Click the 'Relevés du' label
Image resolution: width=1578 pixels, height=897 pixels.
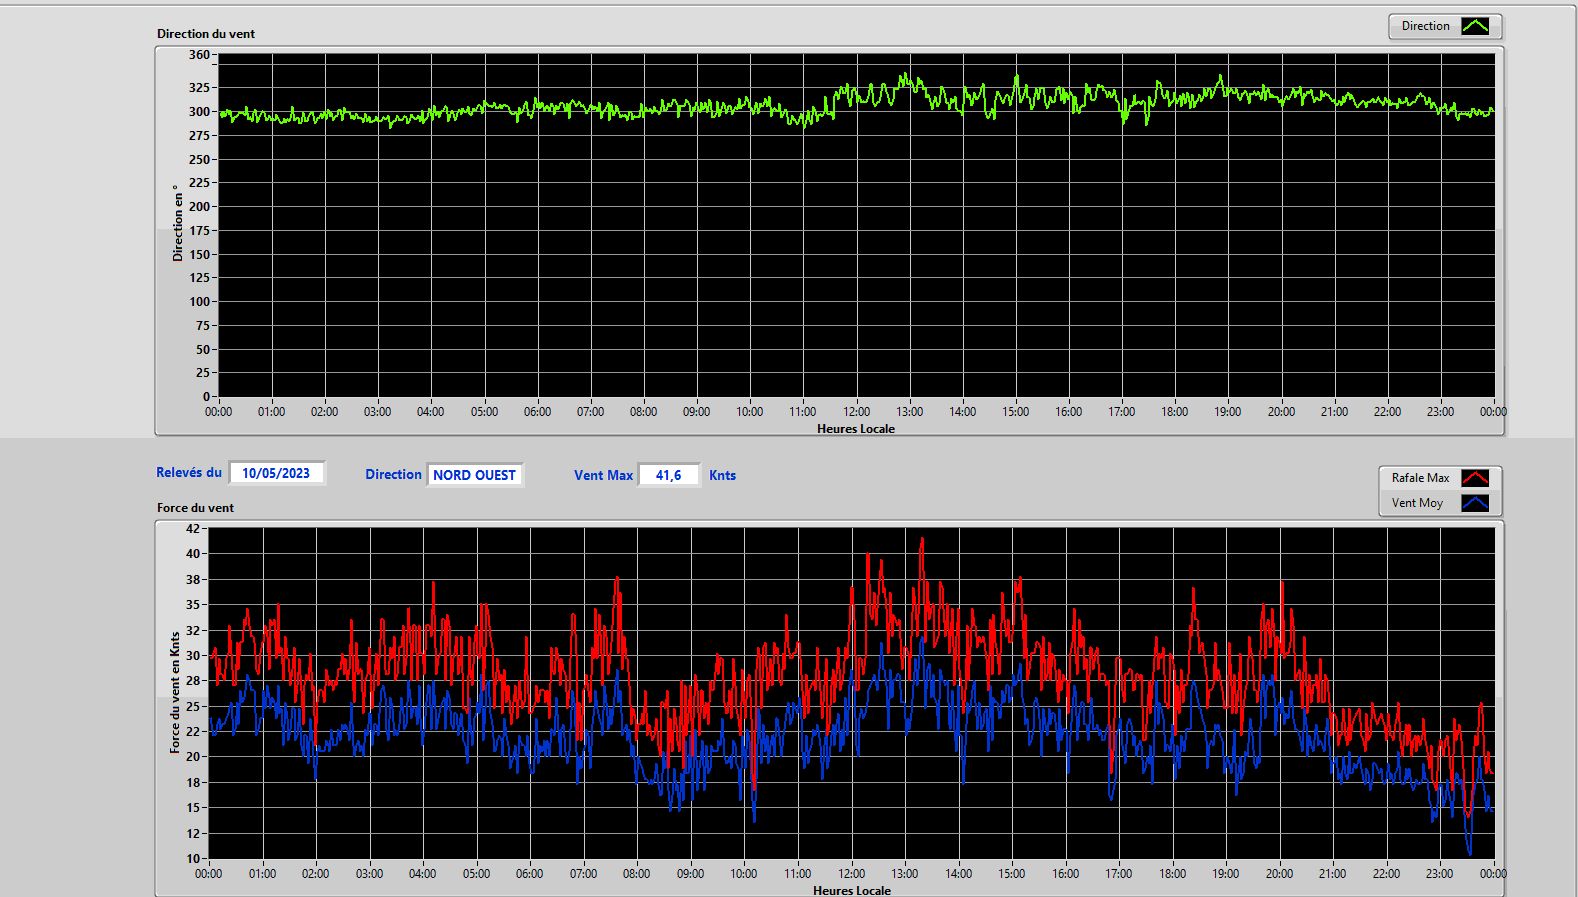(189, 472)
